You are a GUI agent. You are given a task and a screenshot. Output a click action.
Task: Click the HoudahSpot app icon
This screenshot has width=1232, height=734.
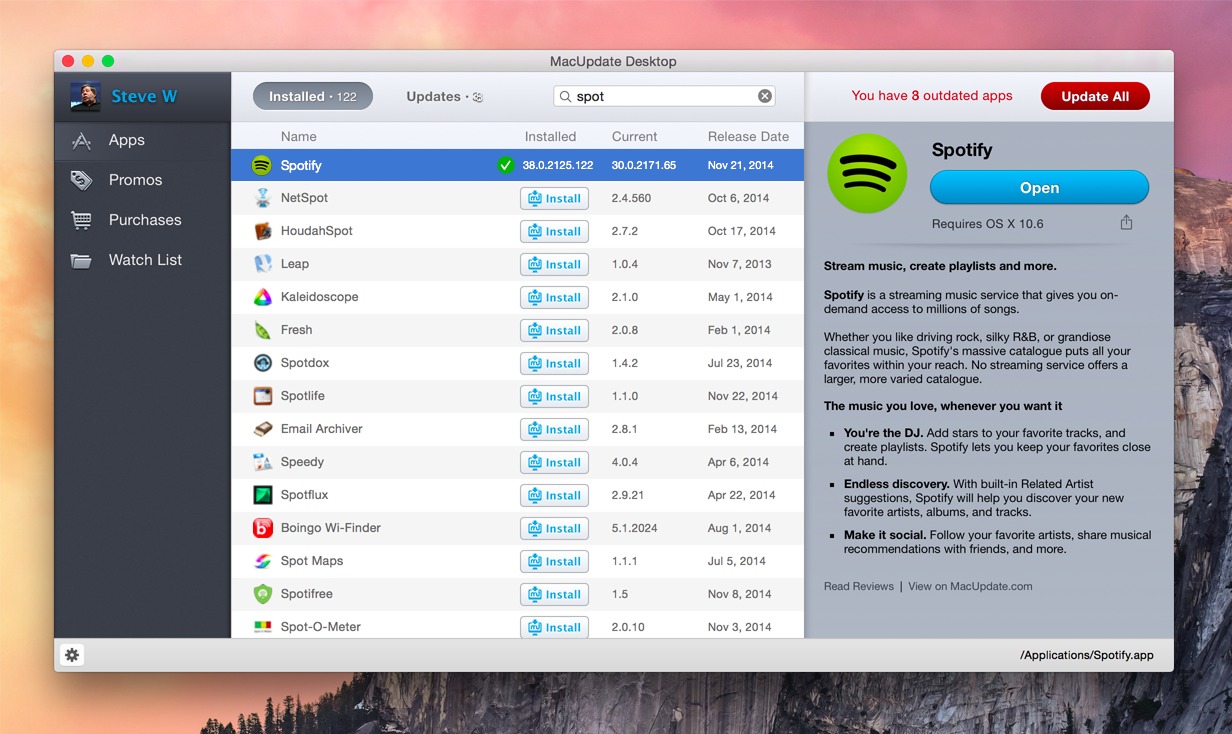click(262, 231)
